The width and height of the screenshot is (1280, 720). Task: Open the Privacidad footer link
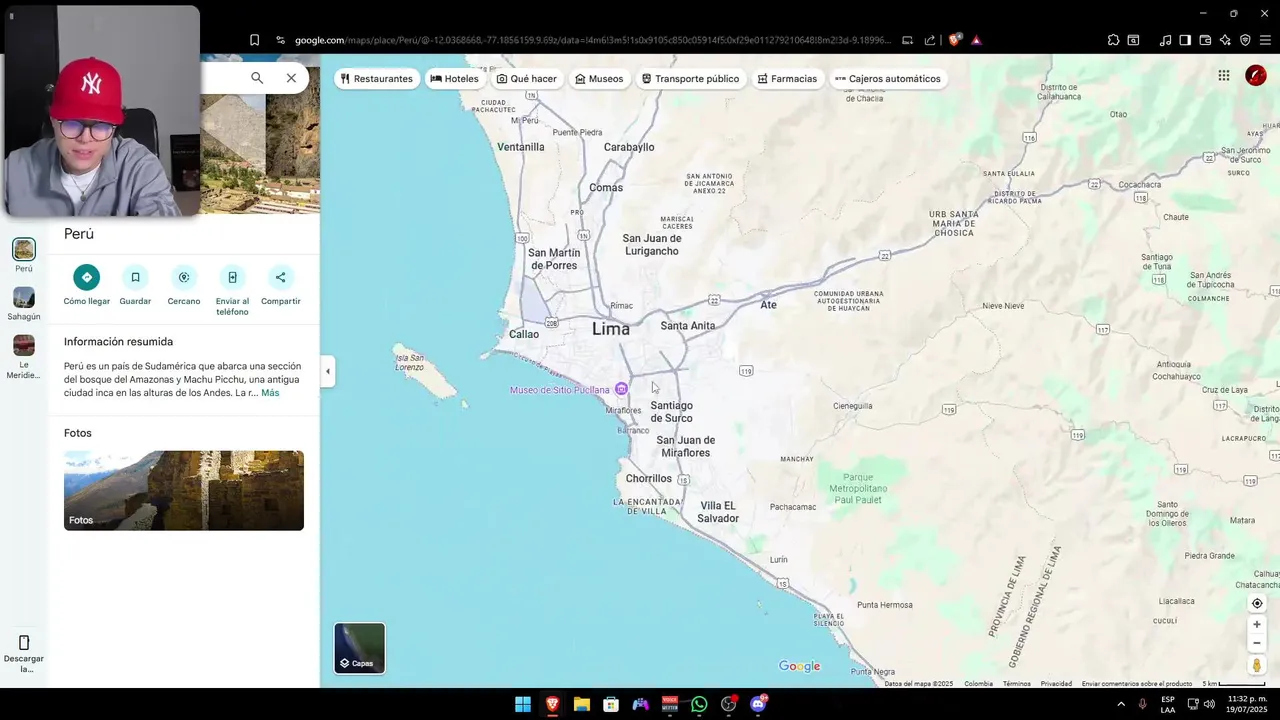tap(1056, 684)
